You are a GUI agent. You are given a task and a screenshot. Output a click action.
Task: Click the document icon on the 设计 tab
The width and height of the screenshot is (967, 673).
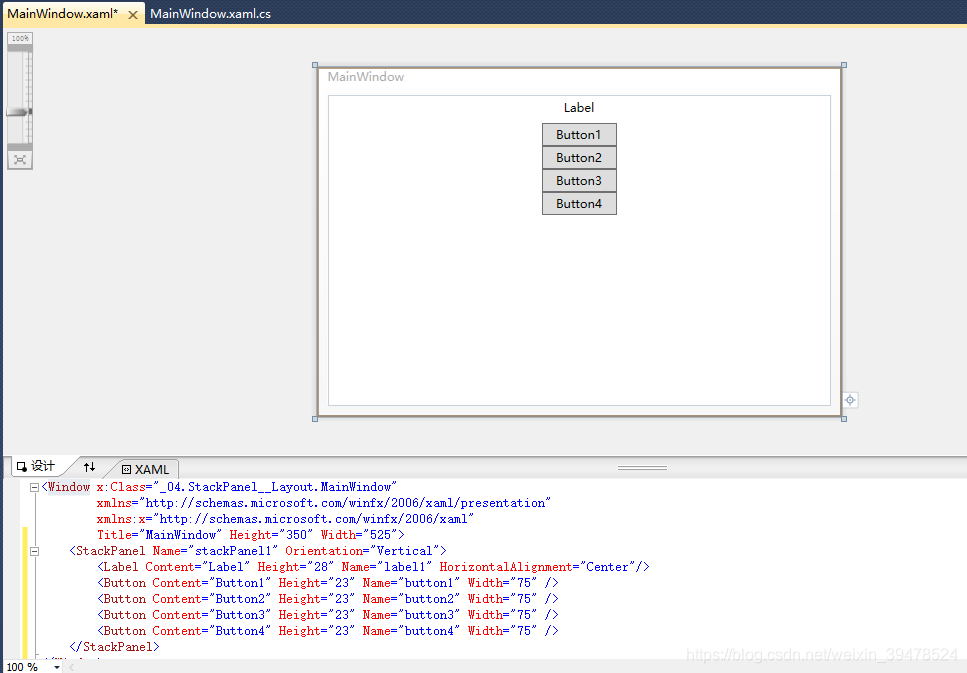[20, 466]
